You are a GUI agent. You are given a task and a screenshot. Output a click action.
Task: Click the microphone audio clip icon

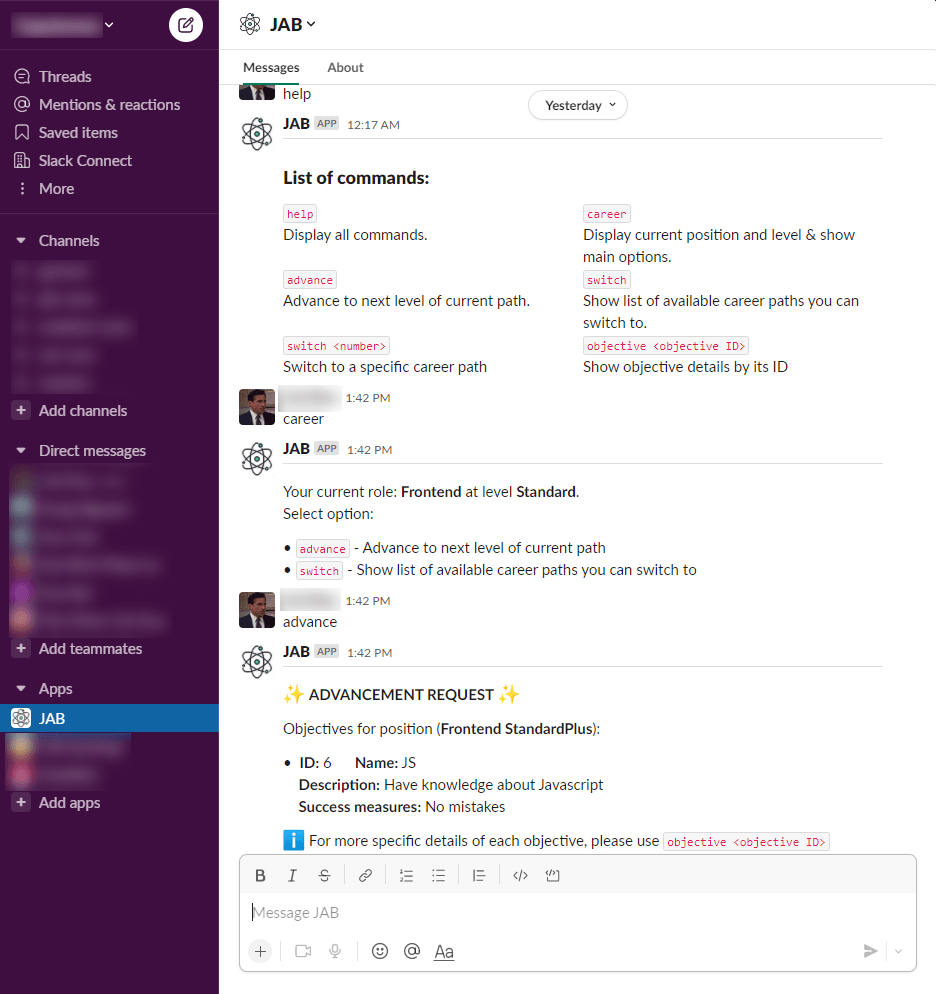[335, 951]
